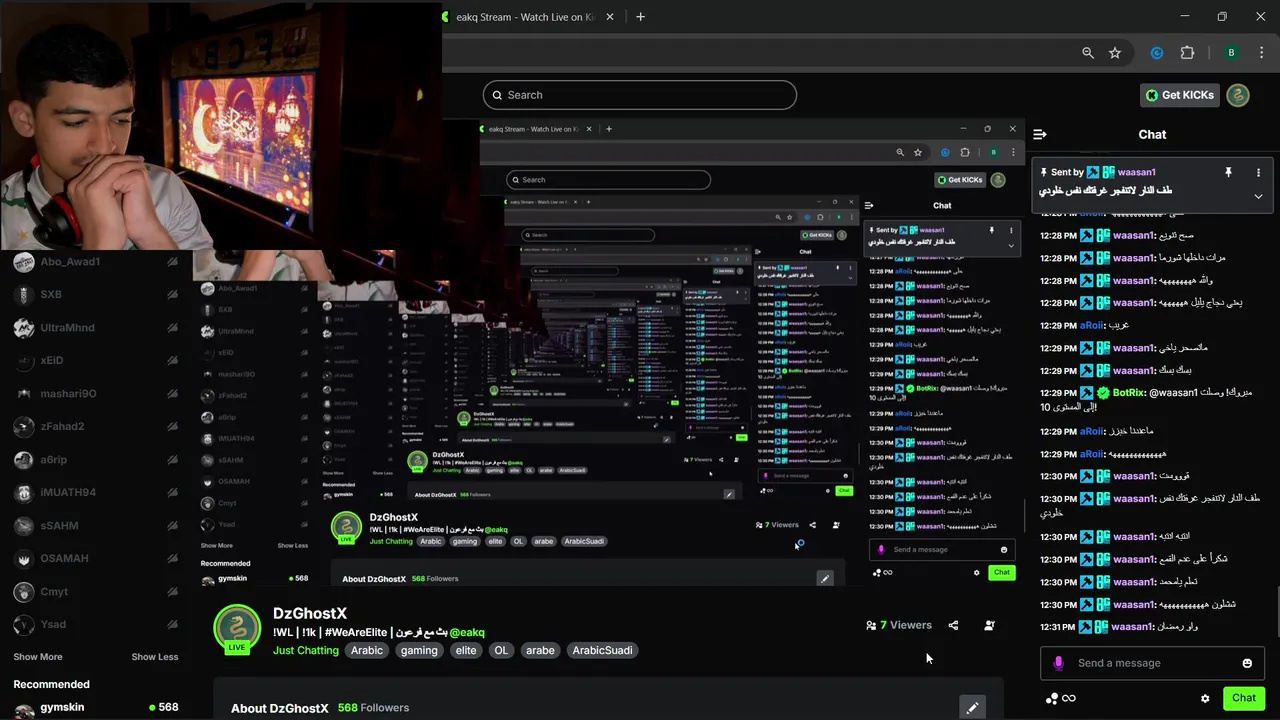Select the eakq Stream browser tab

click(525, 16)
